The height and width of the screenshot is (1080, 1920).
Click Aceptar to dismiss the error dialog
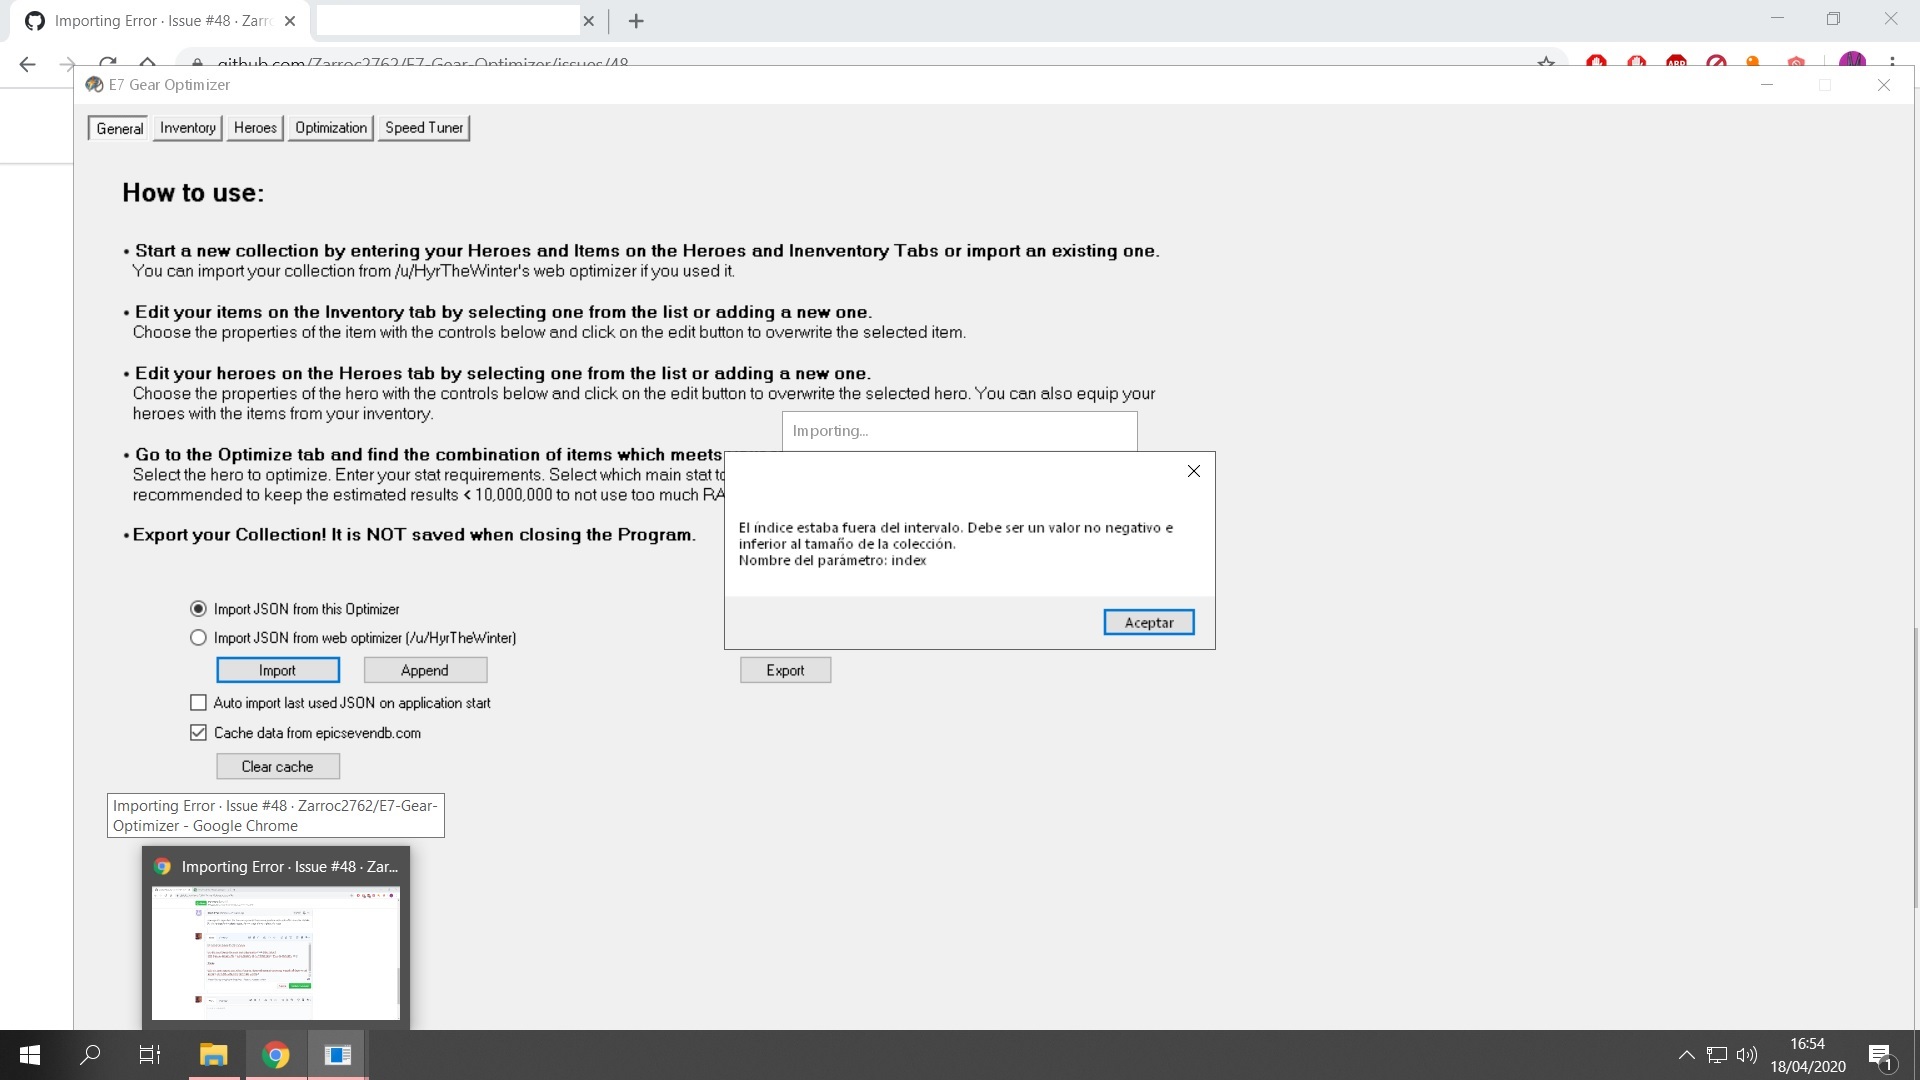point(1148,621)
